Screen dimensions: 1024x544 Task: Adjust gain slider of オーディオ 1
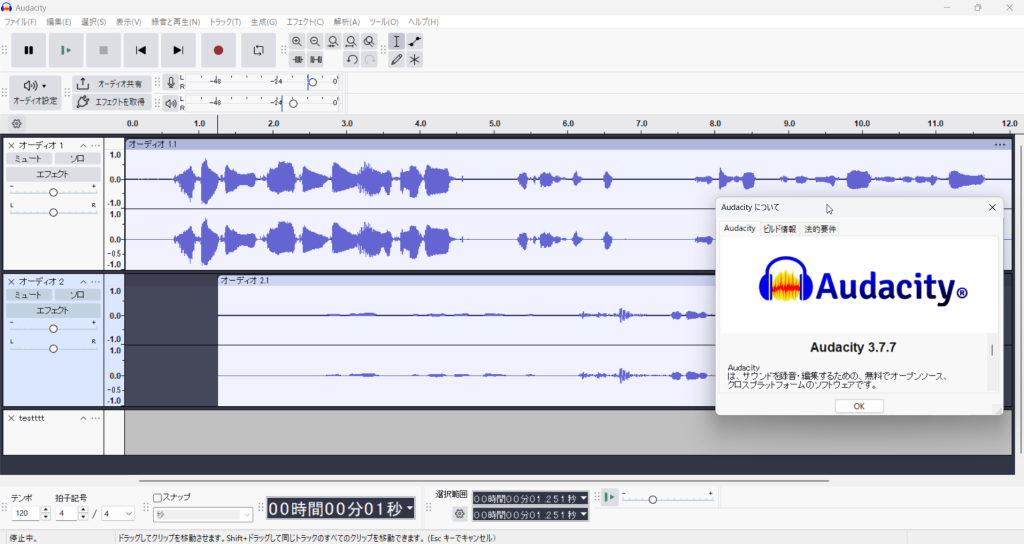coord(54,192)
